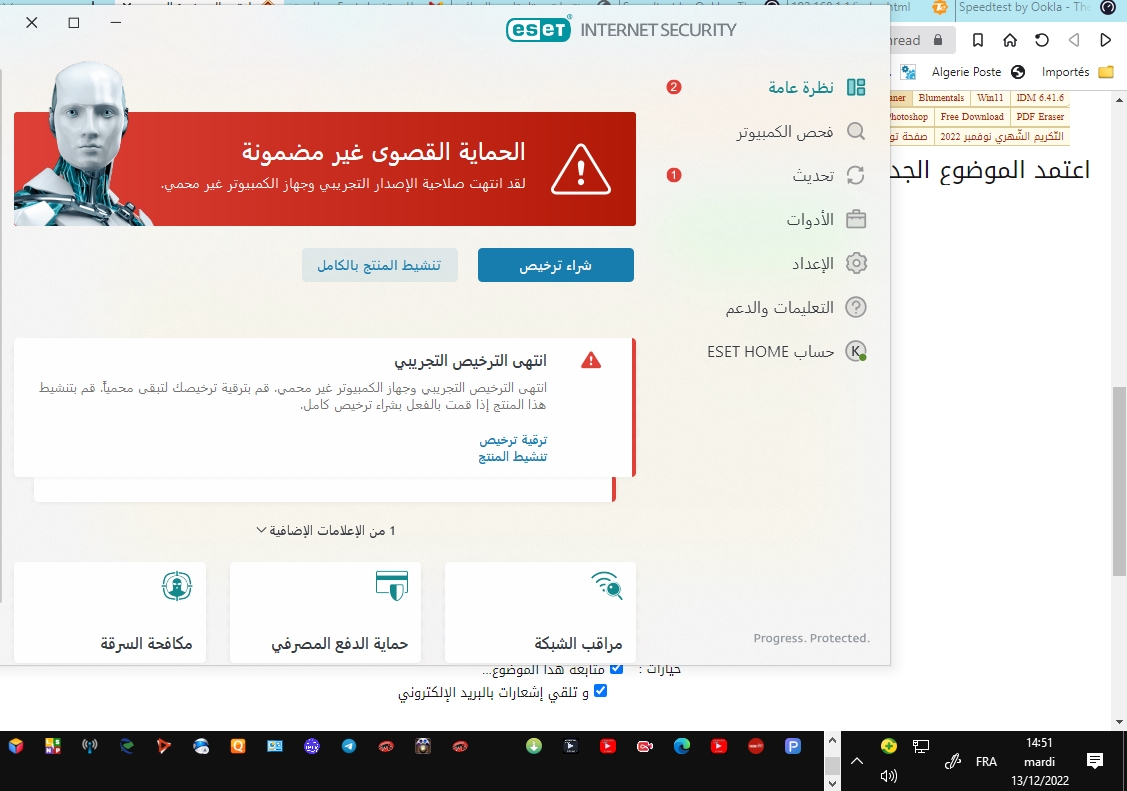Open the Win11 link on webpage

click(990, 98)
